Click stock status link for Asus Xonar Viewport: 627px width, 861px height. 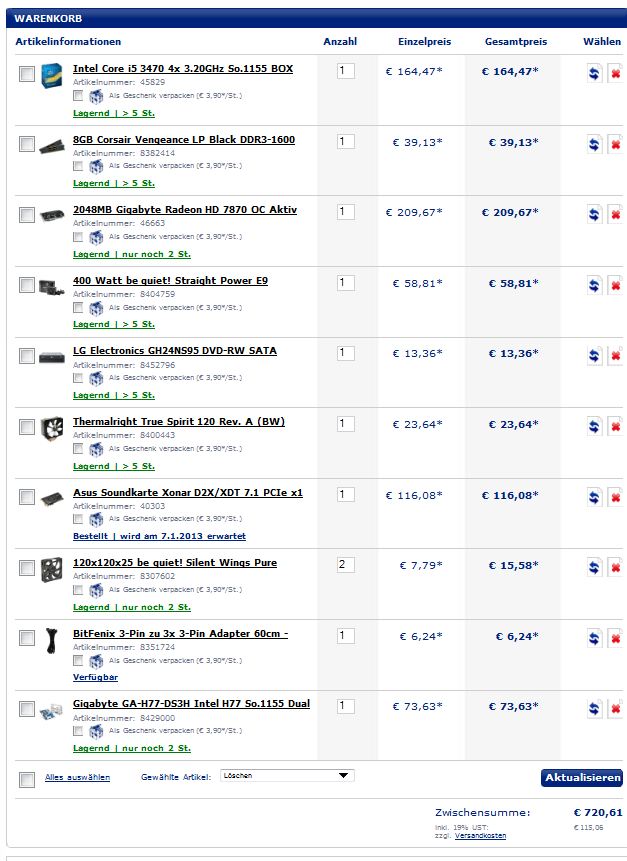tap(159, 536)
